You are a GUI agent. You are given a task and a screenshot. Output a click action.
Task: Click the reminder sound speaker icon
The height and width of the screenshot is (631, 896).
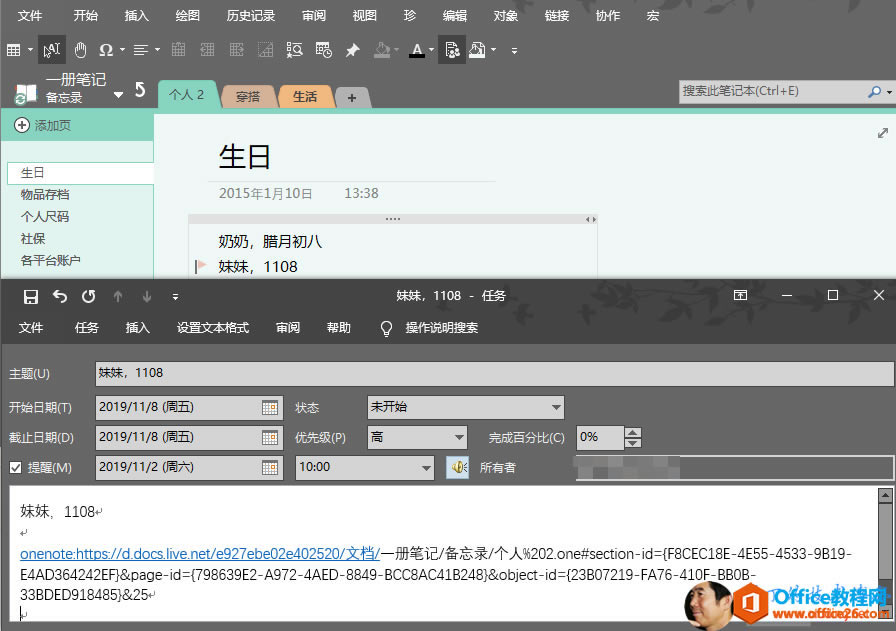click(x=457, y=467)
